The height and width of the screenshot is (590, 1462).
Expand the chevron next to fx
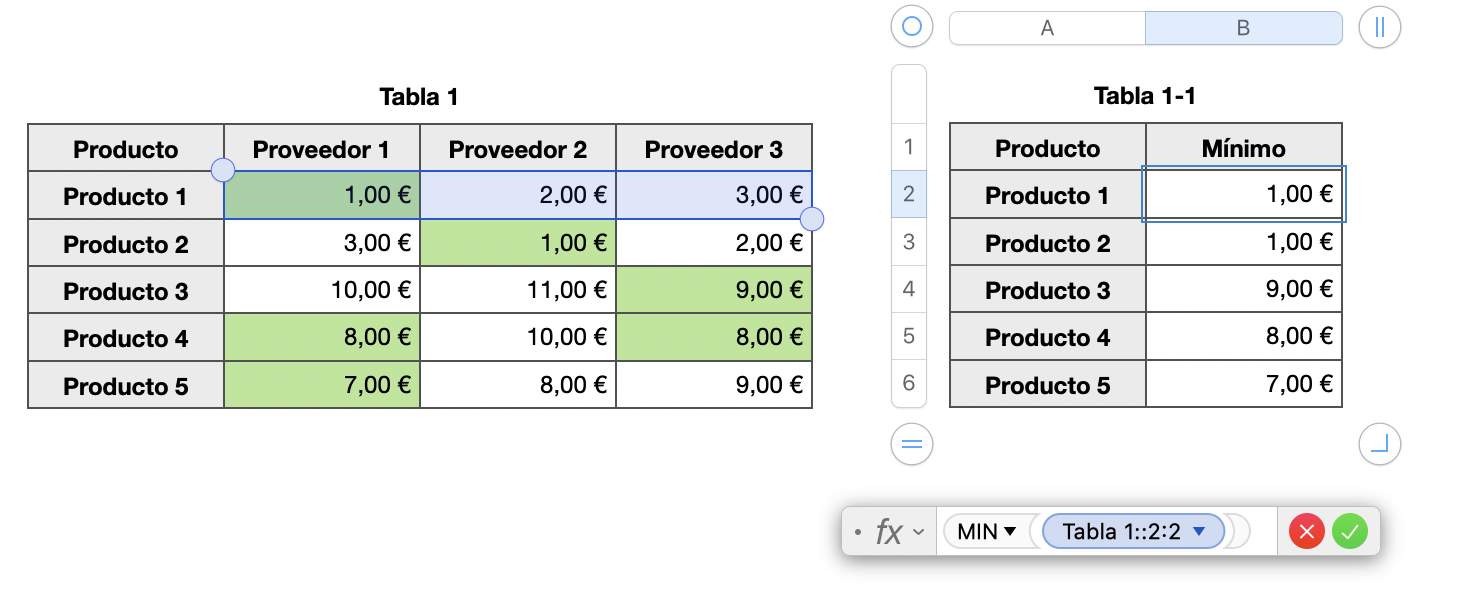919,532
